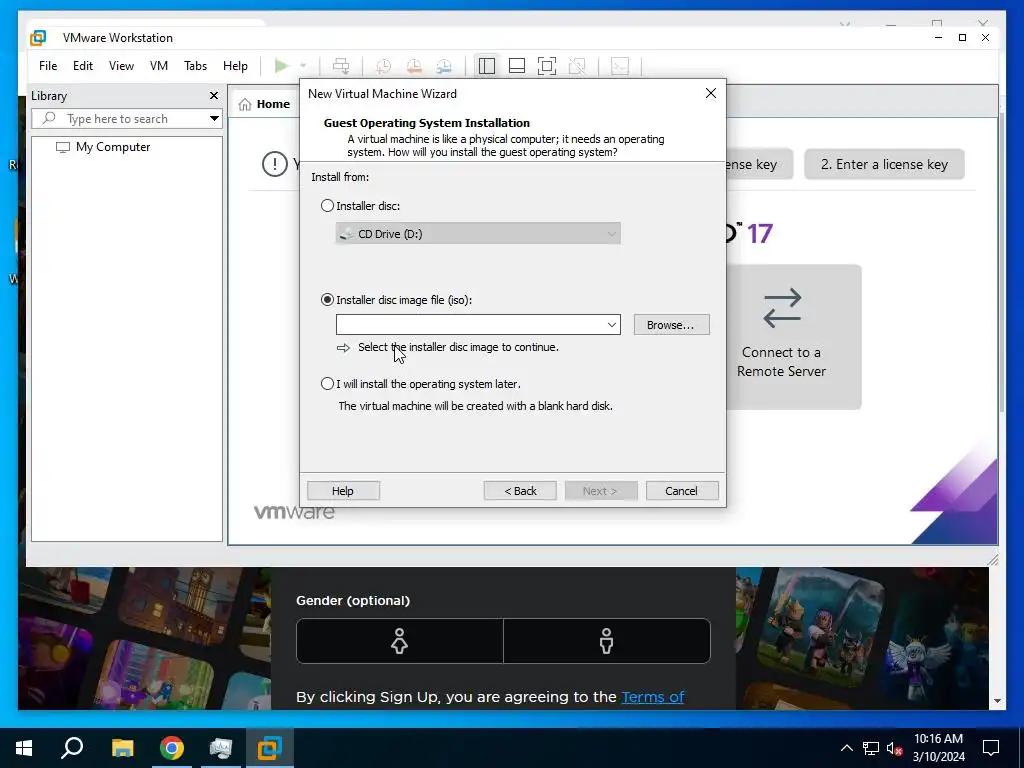Show hidden system tray icons

(846, 748)
